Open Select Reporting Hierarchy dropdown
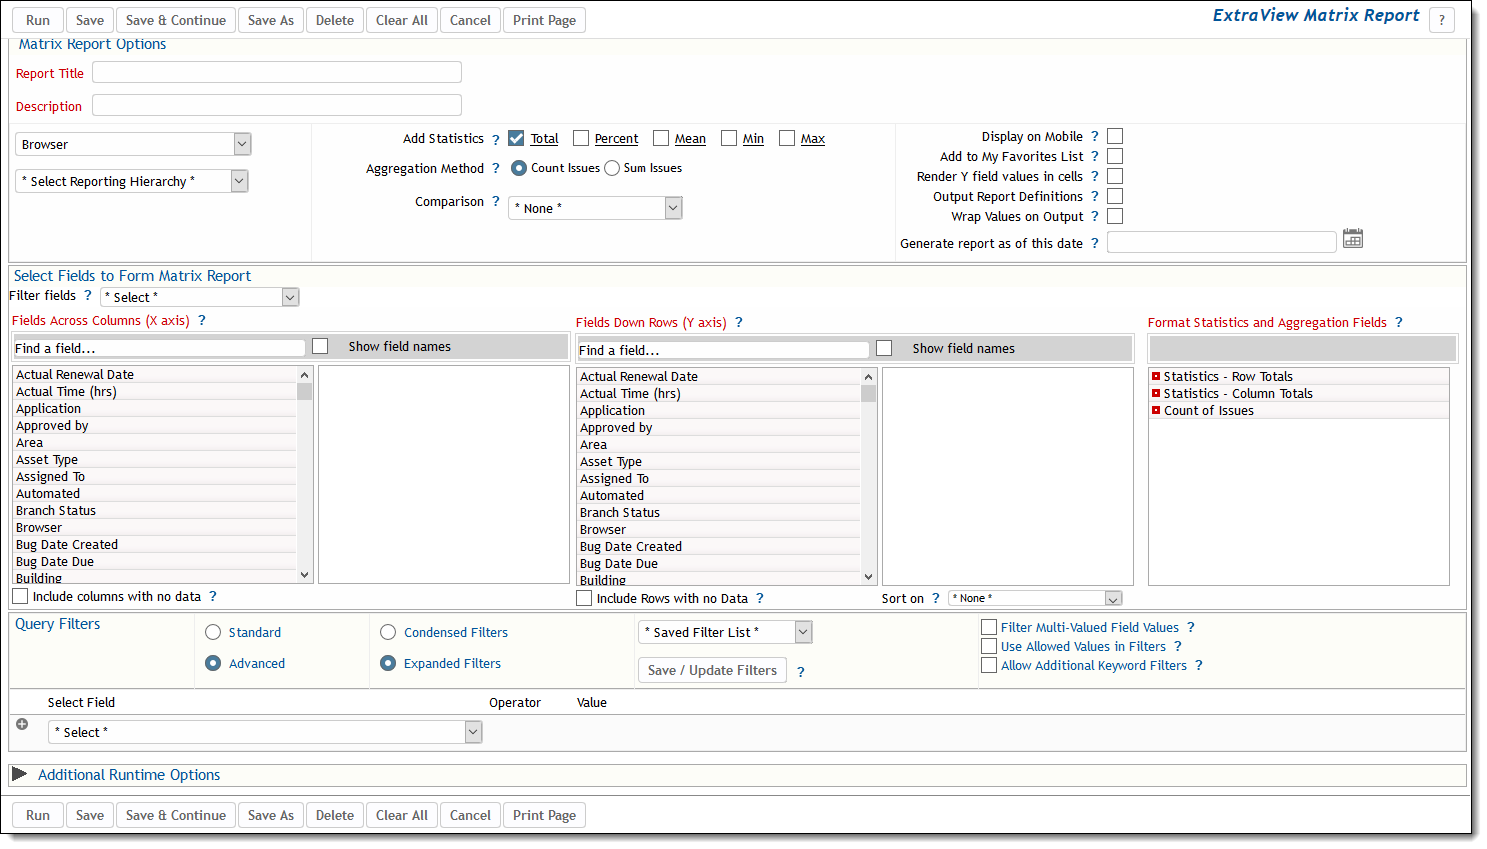 tap(131, 181)
